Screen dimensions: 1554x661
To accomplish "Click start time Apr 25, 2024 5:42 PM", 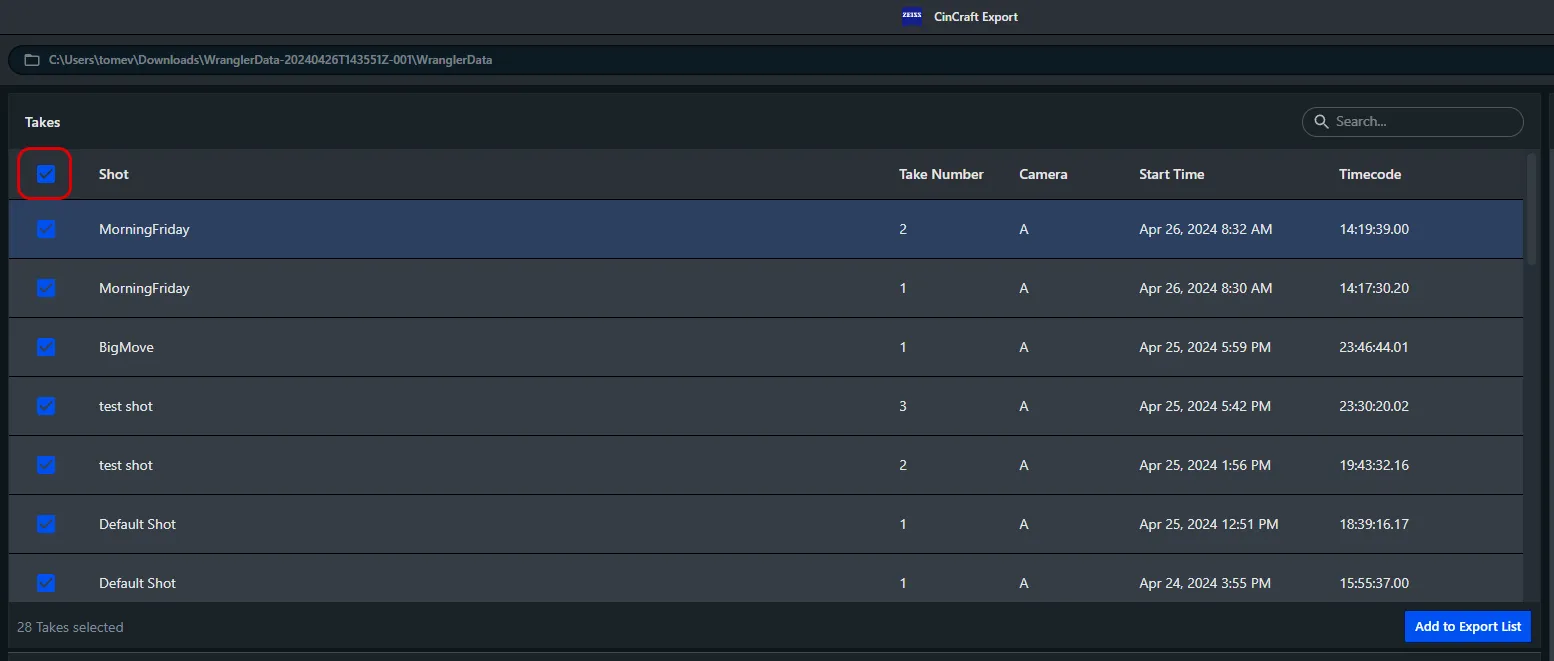I will coord(1205,406).
